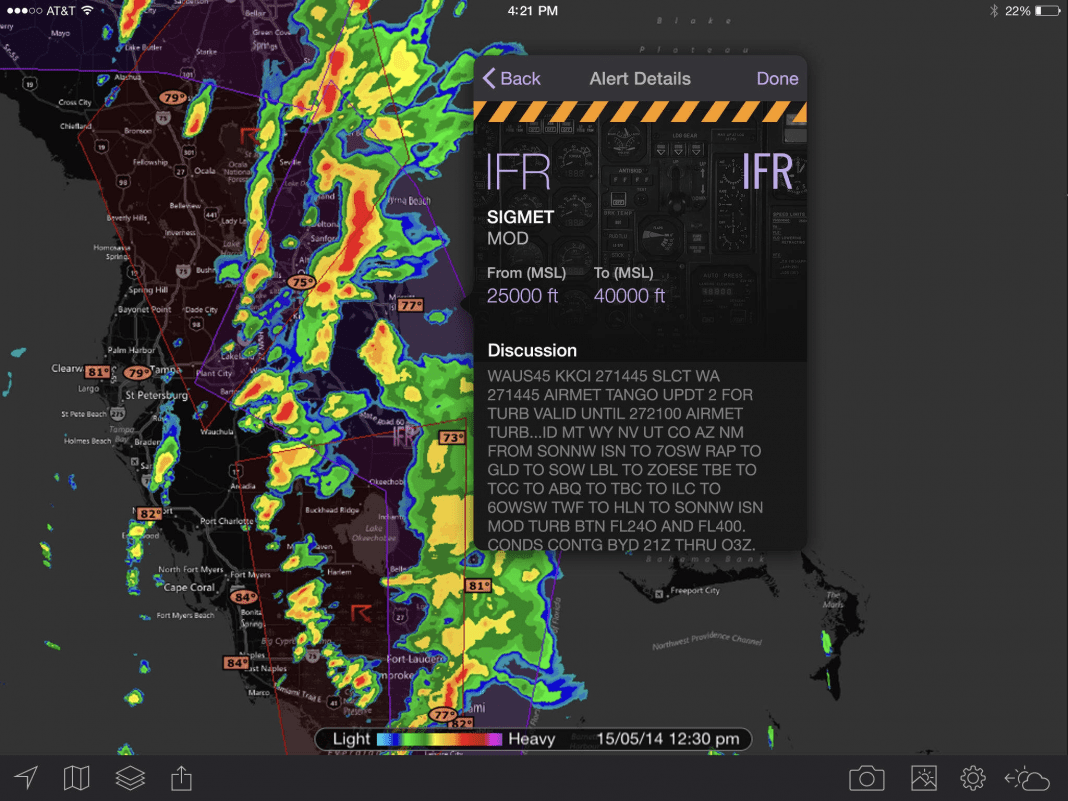Tap the share icon

pos(181,777)
